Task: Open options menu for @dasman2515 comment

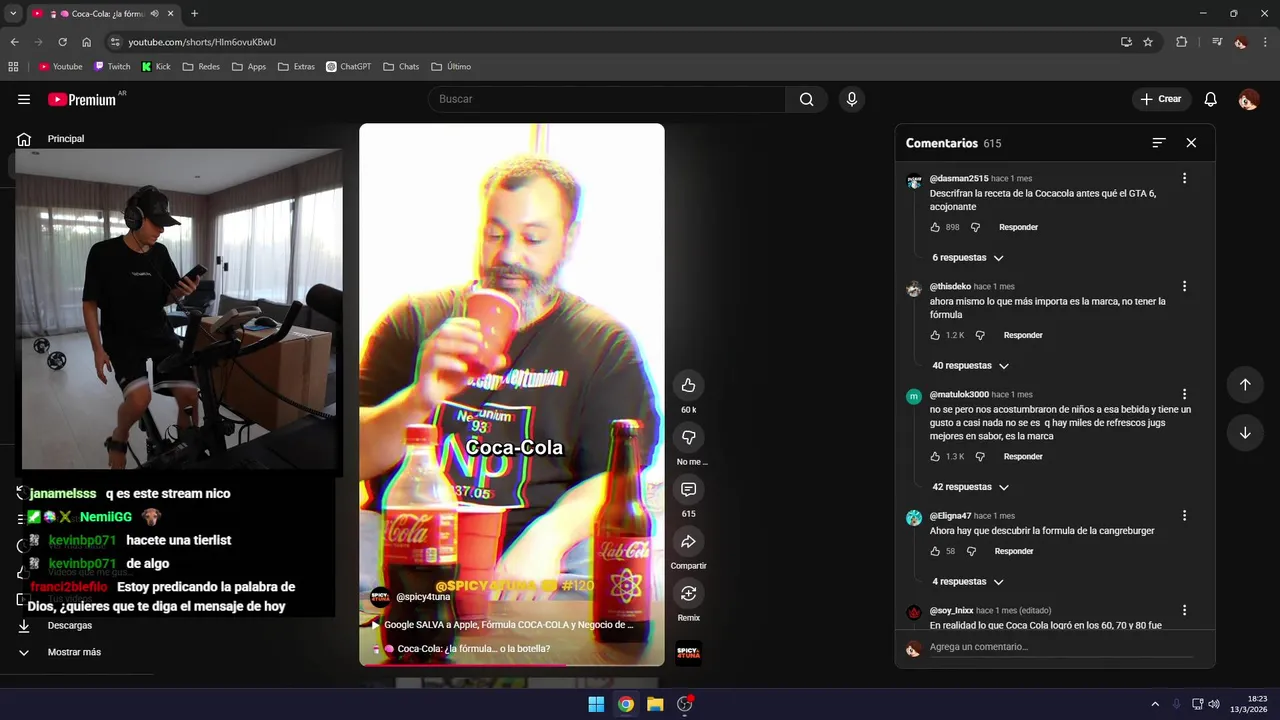Action: (1184, 178)
